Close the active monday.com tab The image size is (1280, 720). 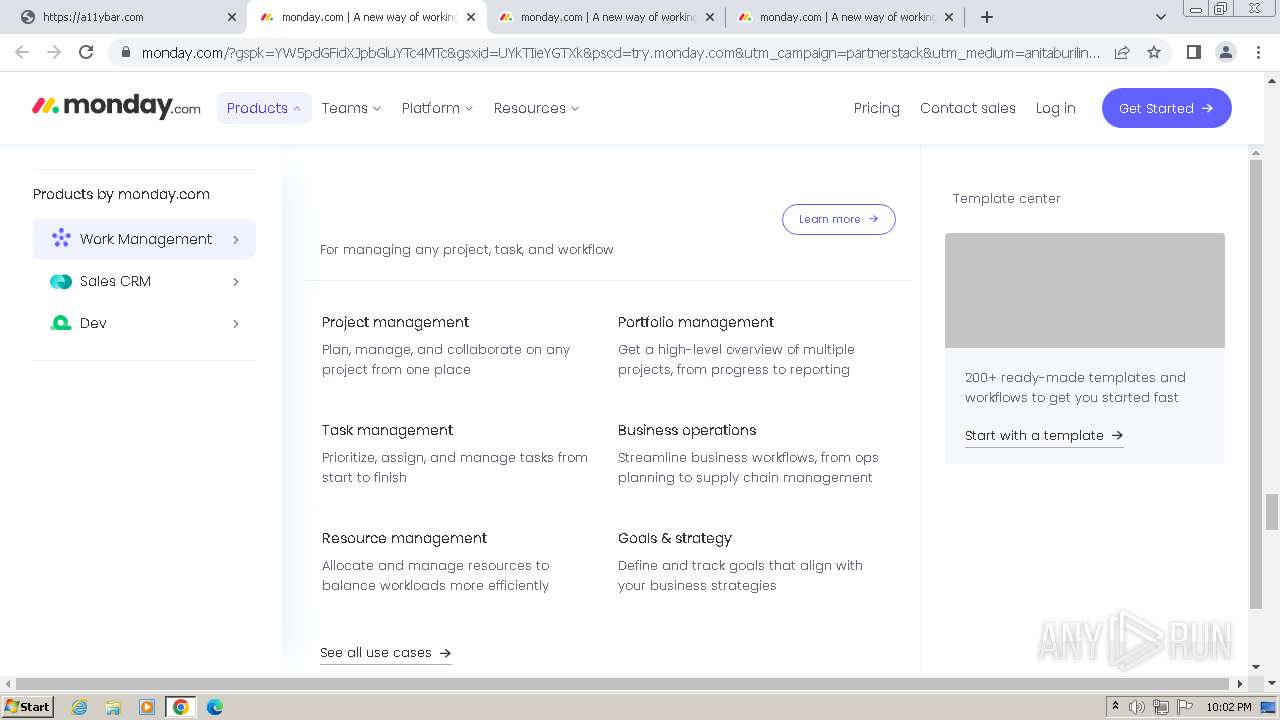pyautogui.click(x=471, y=17)
